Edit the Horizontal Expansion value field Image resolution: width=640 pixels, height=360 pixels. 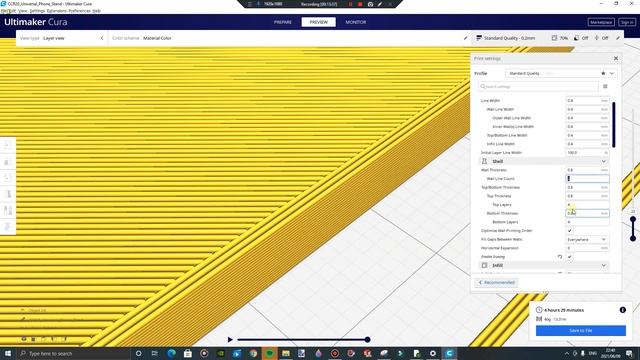587,248
